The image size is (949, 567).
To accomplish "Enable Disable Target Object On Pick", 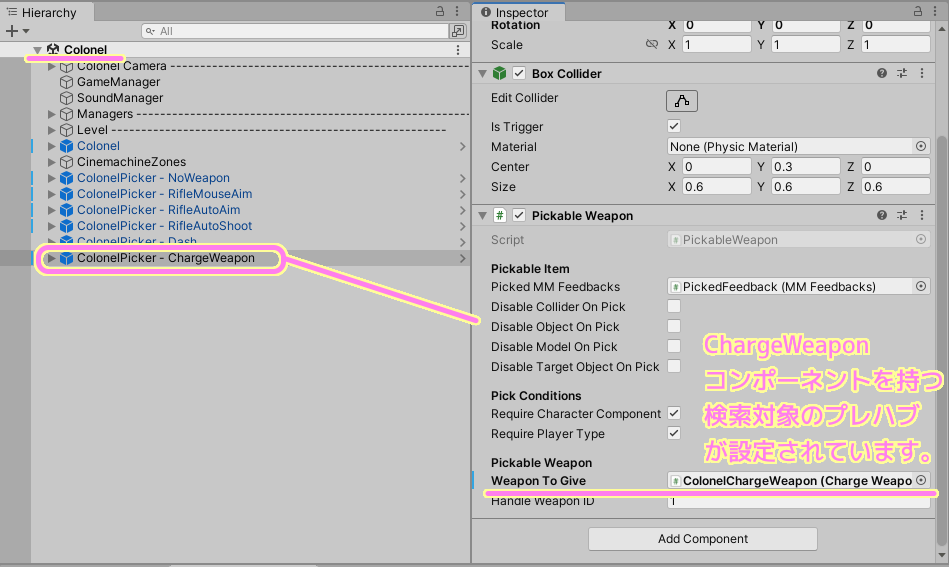I will tap(674, 366).
